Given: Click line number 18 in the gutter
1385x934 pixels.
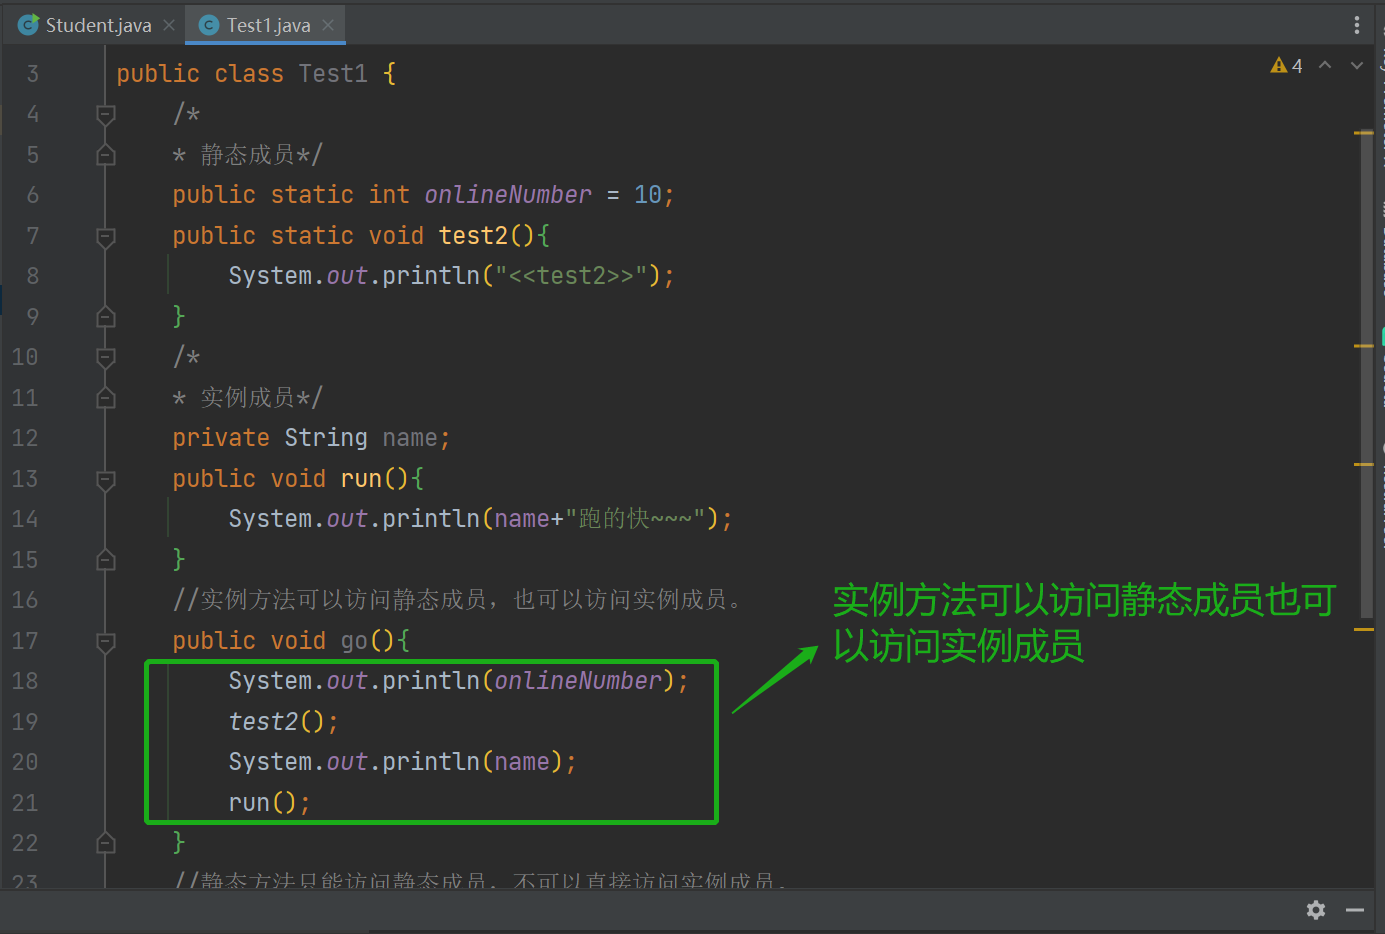Looking at the screenshot, I should point(25,681).
